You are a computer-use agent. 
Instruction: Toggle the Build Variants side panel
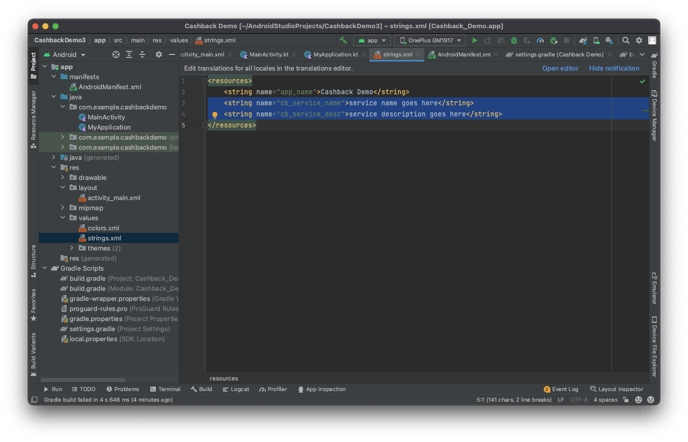click(33, 352)
